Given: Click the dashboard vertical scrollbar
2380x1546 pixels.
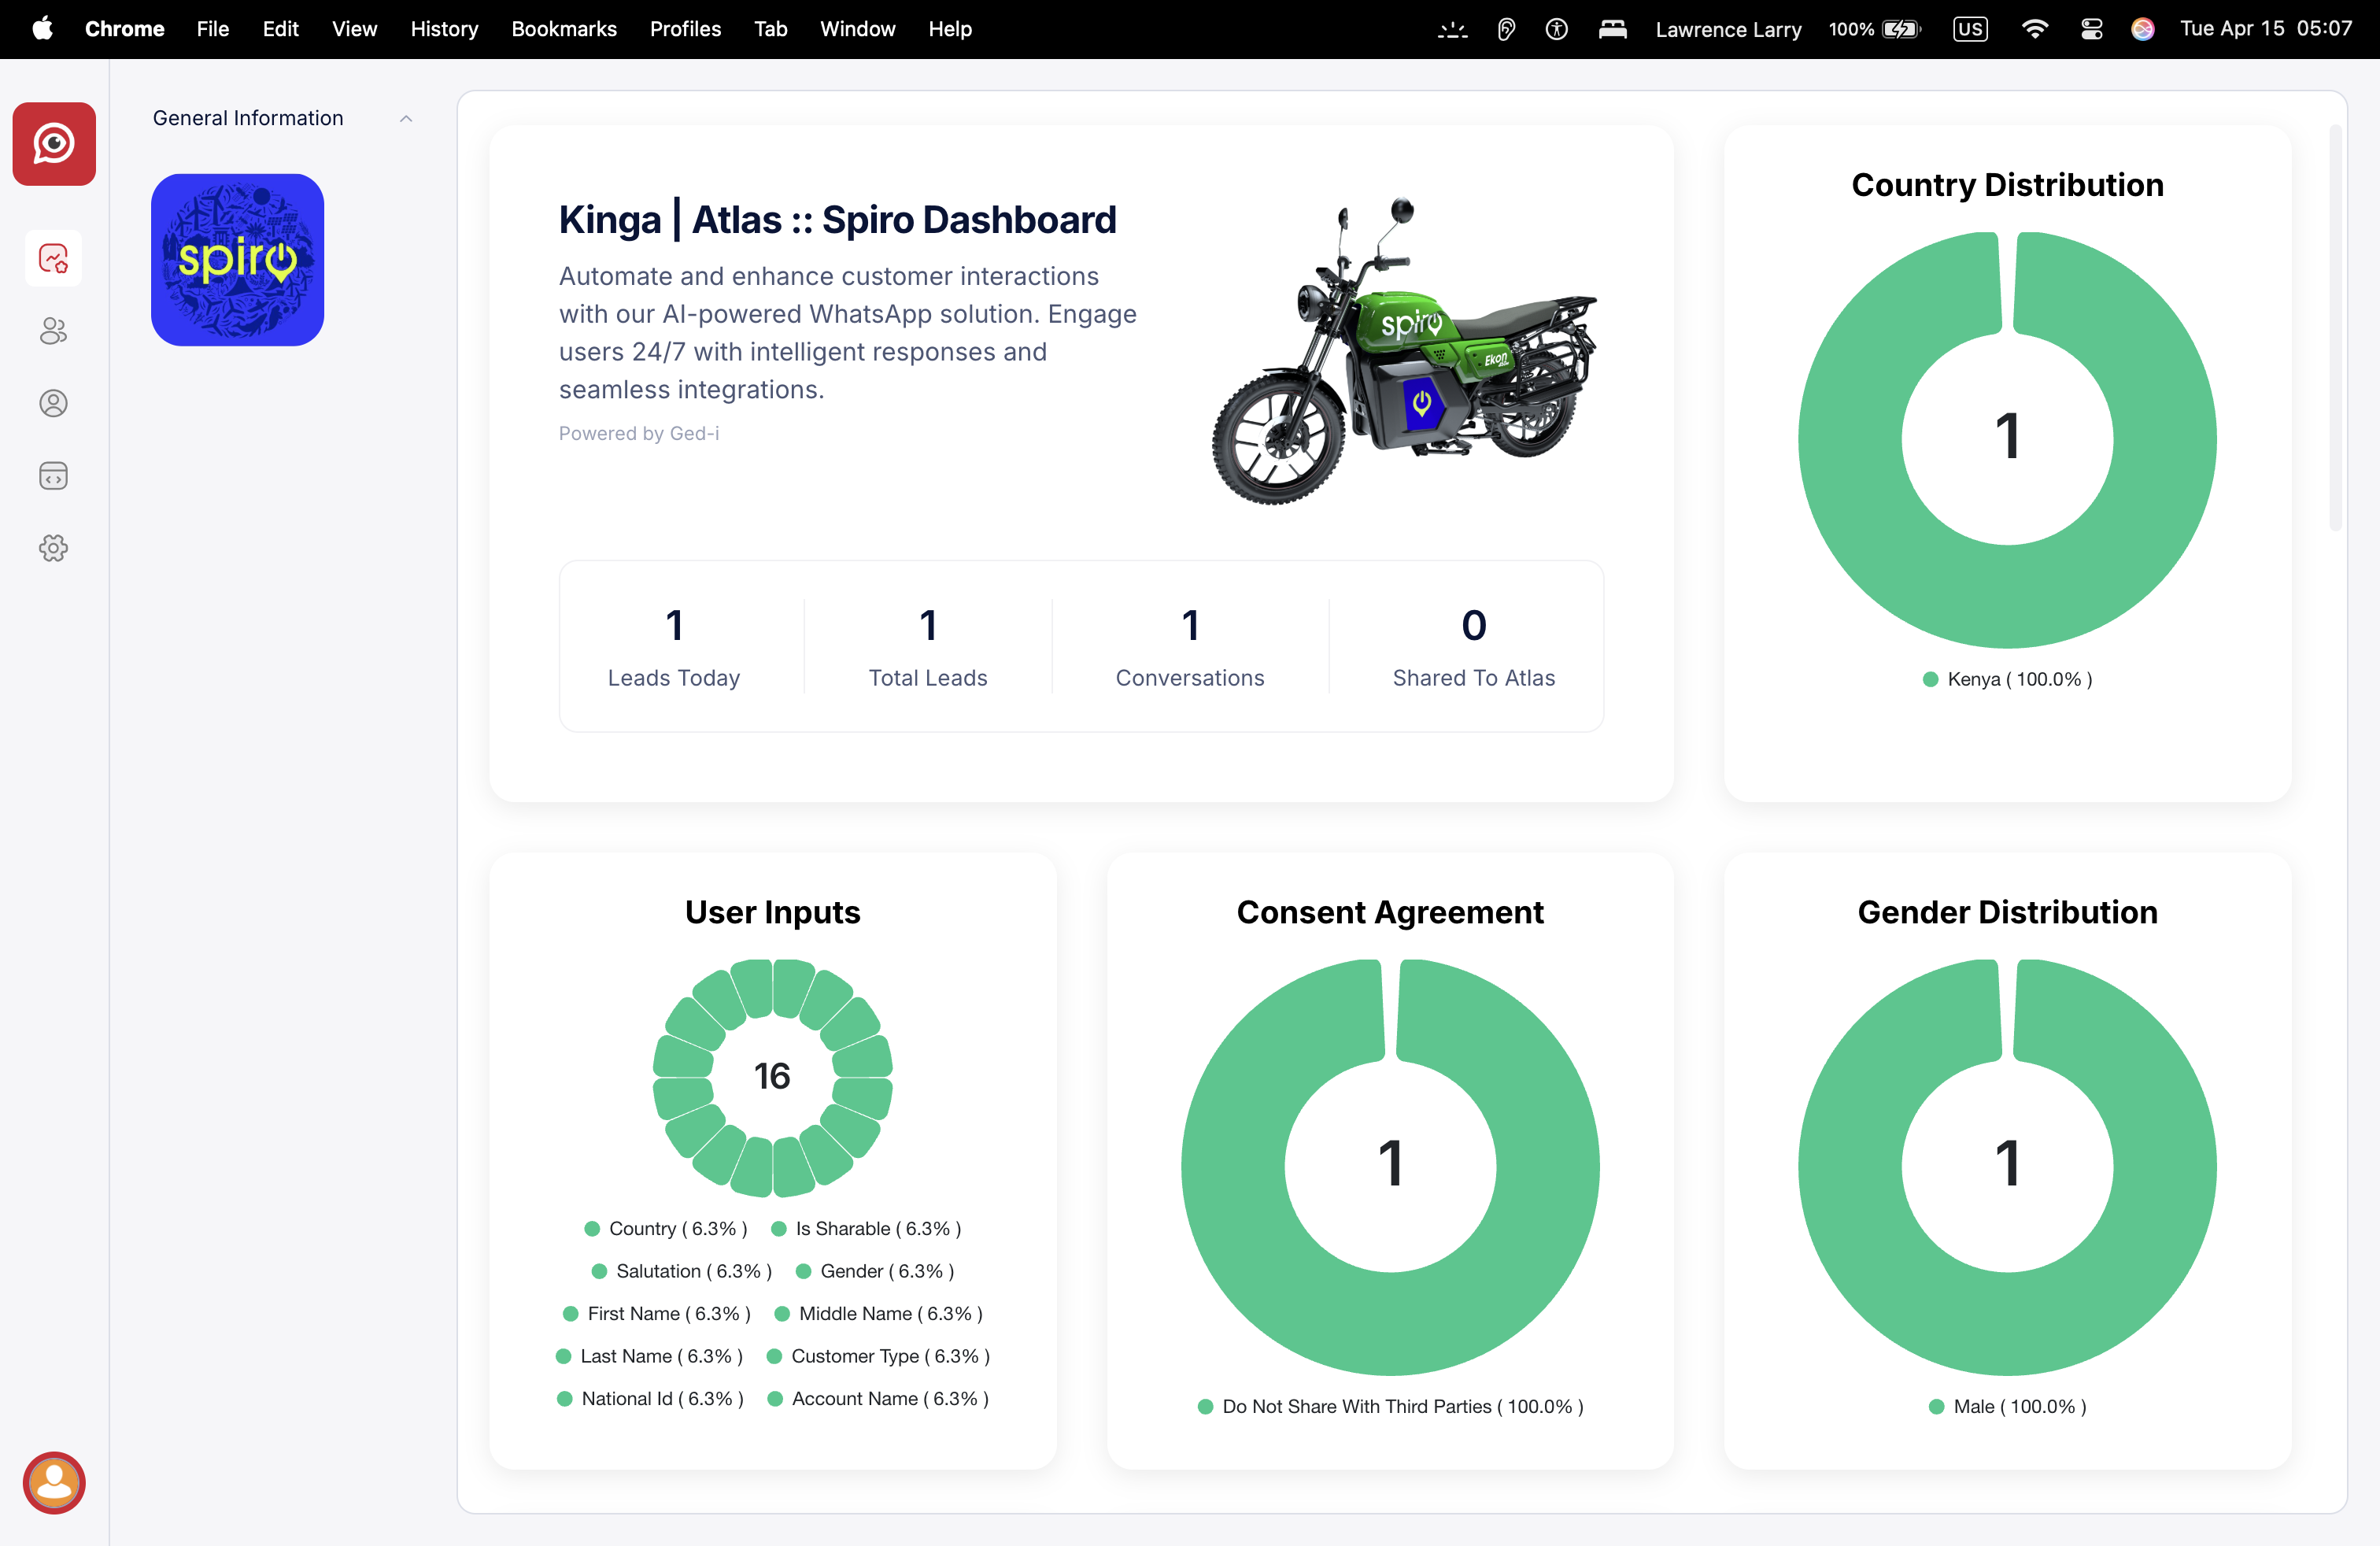Looking at the screenshot, I should click(2335, 328).
